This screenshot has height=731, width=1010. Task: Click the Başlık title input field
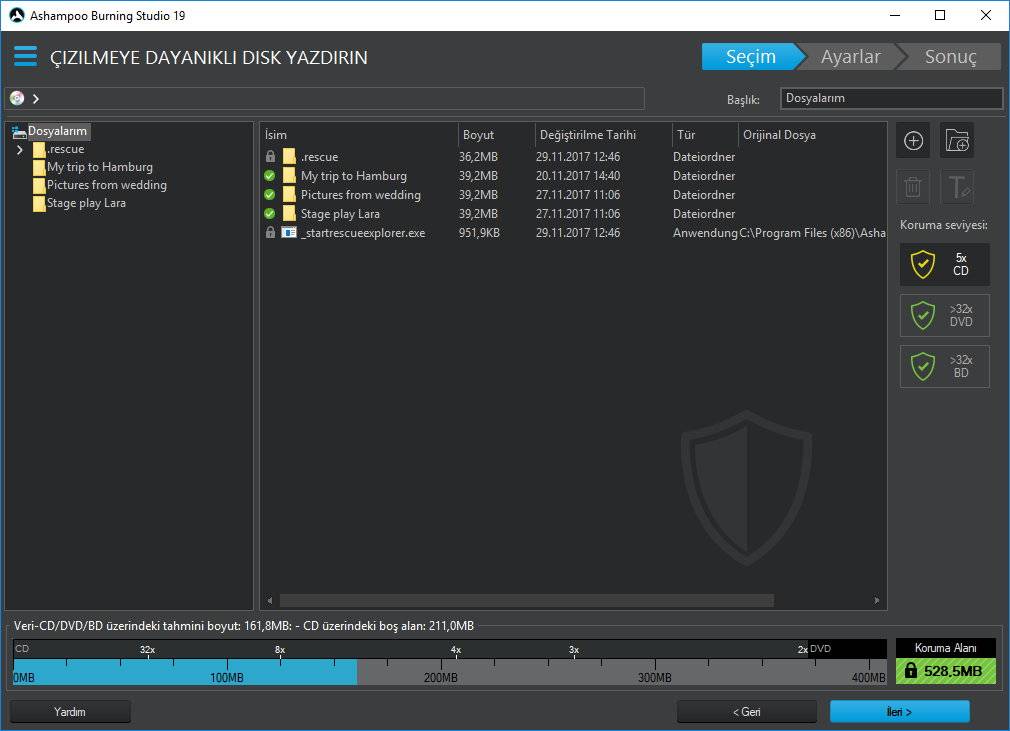(x=891, y=98)
